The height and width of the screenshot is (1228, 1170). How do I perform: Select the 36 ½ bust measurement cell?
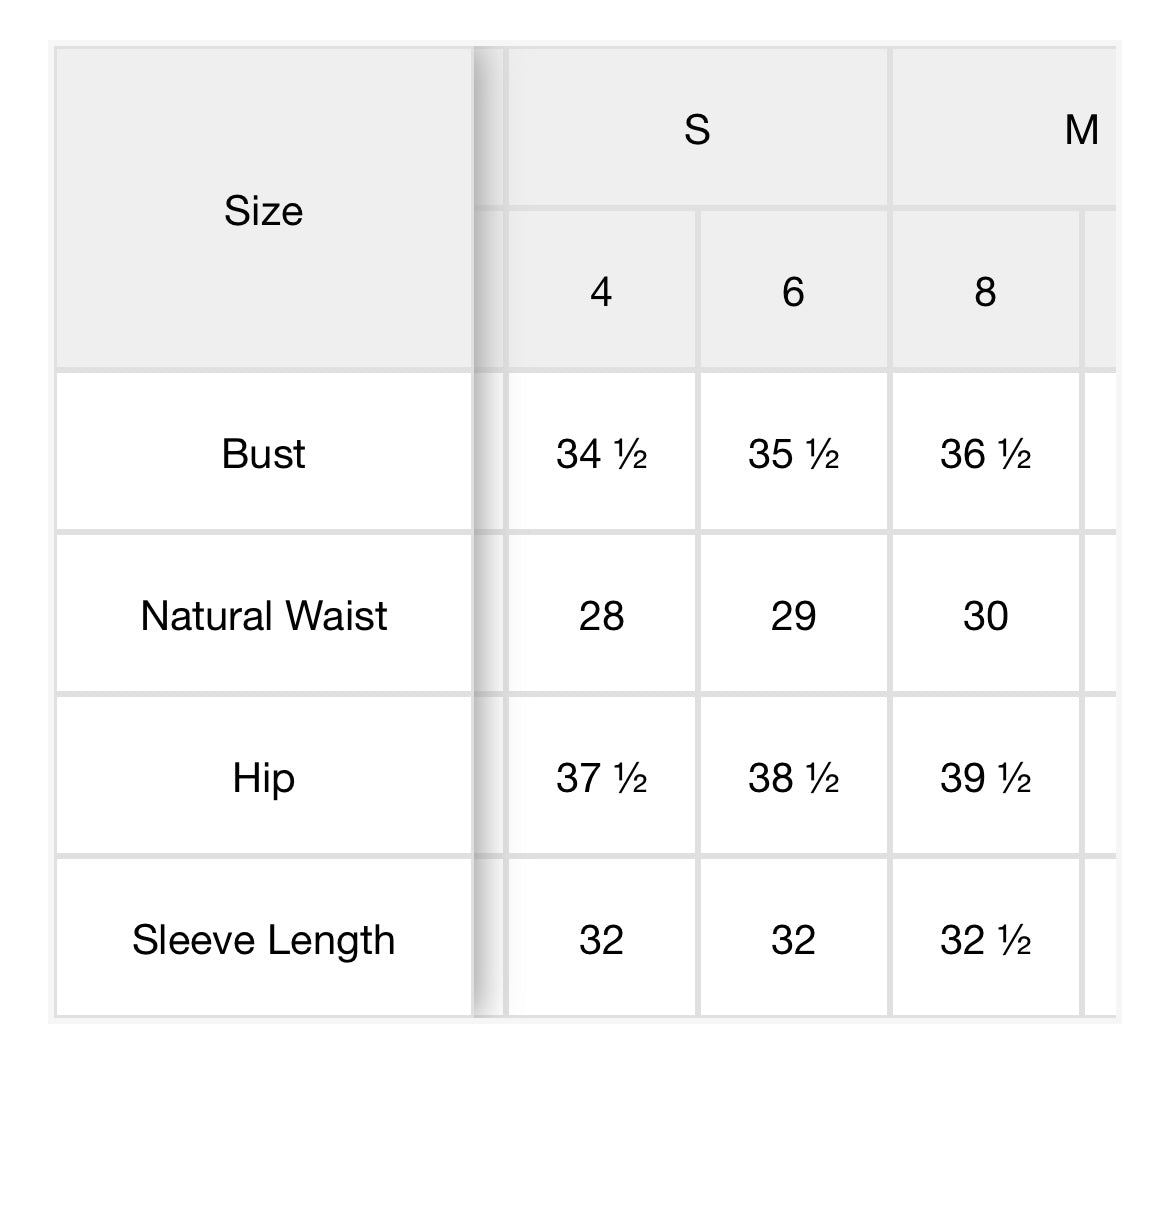(985, 454)
